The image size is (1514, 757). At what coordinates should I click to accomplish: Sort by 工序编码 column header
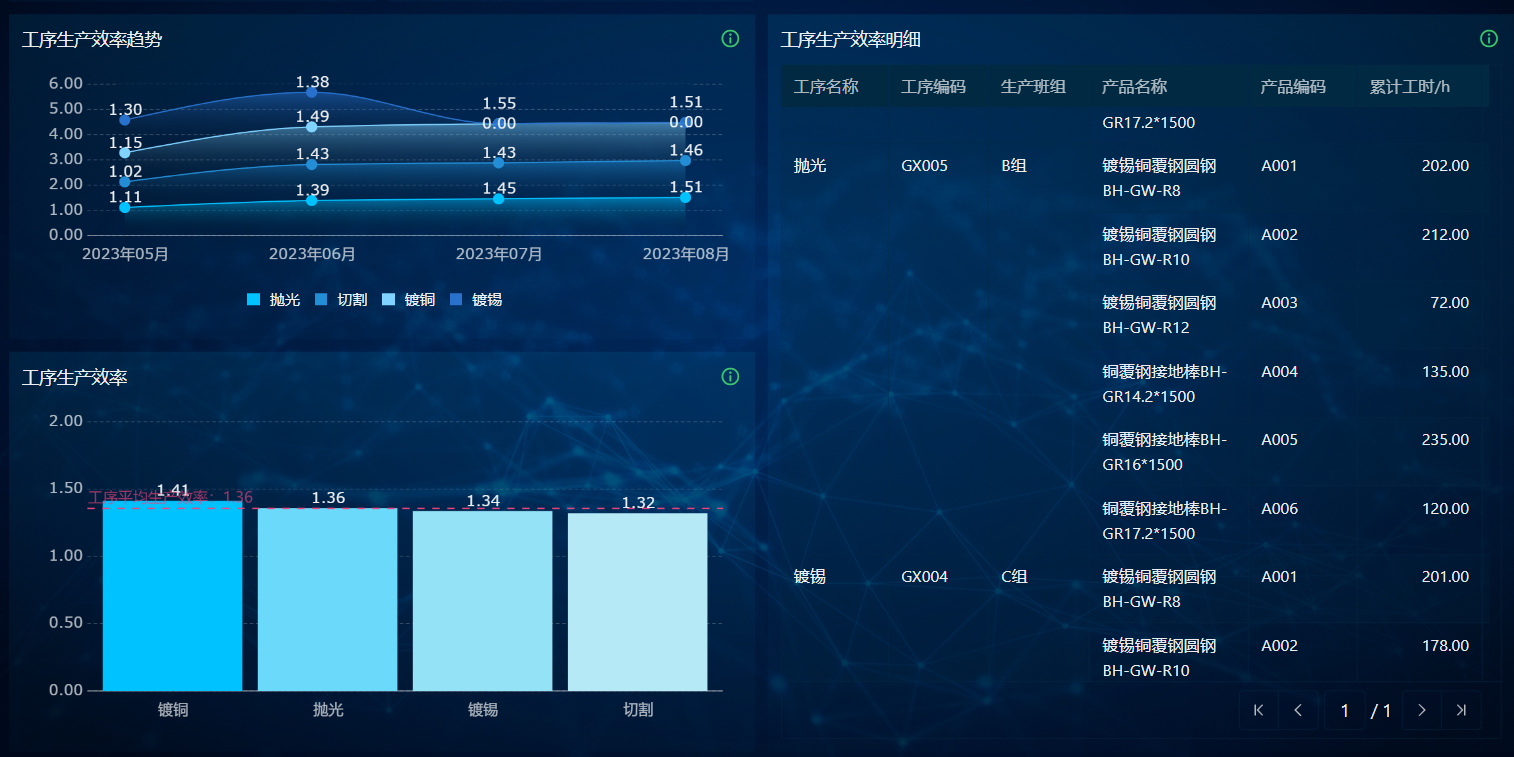click(x=933, y=87)
